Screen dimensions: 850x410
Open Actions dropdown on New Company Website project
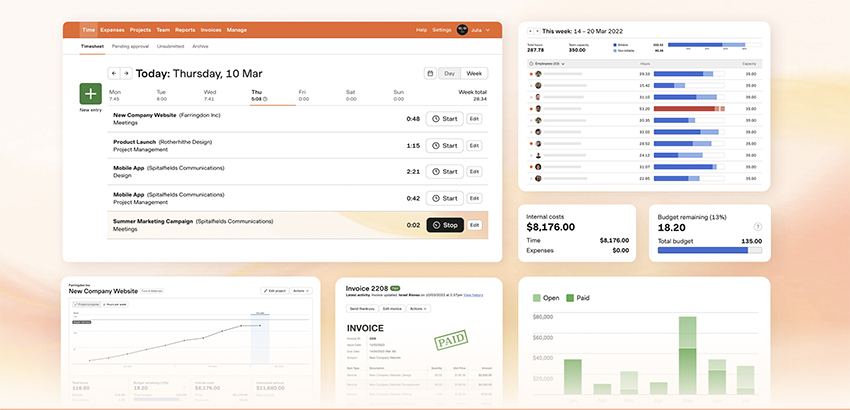[x=301, y=291]
